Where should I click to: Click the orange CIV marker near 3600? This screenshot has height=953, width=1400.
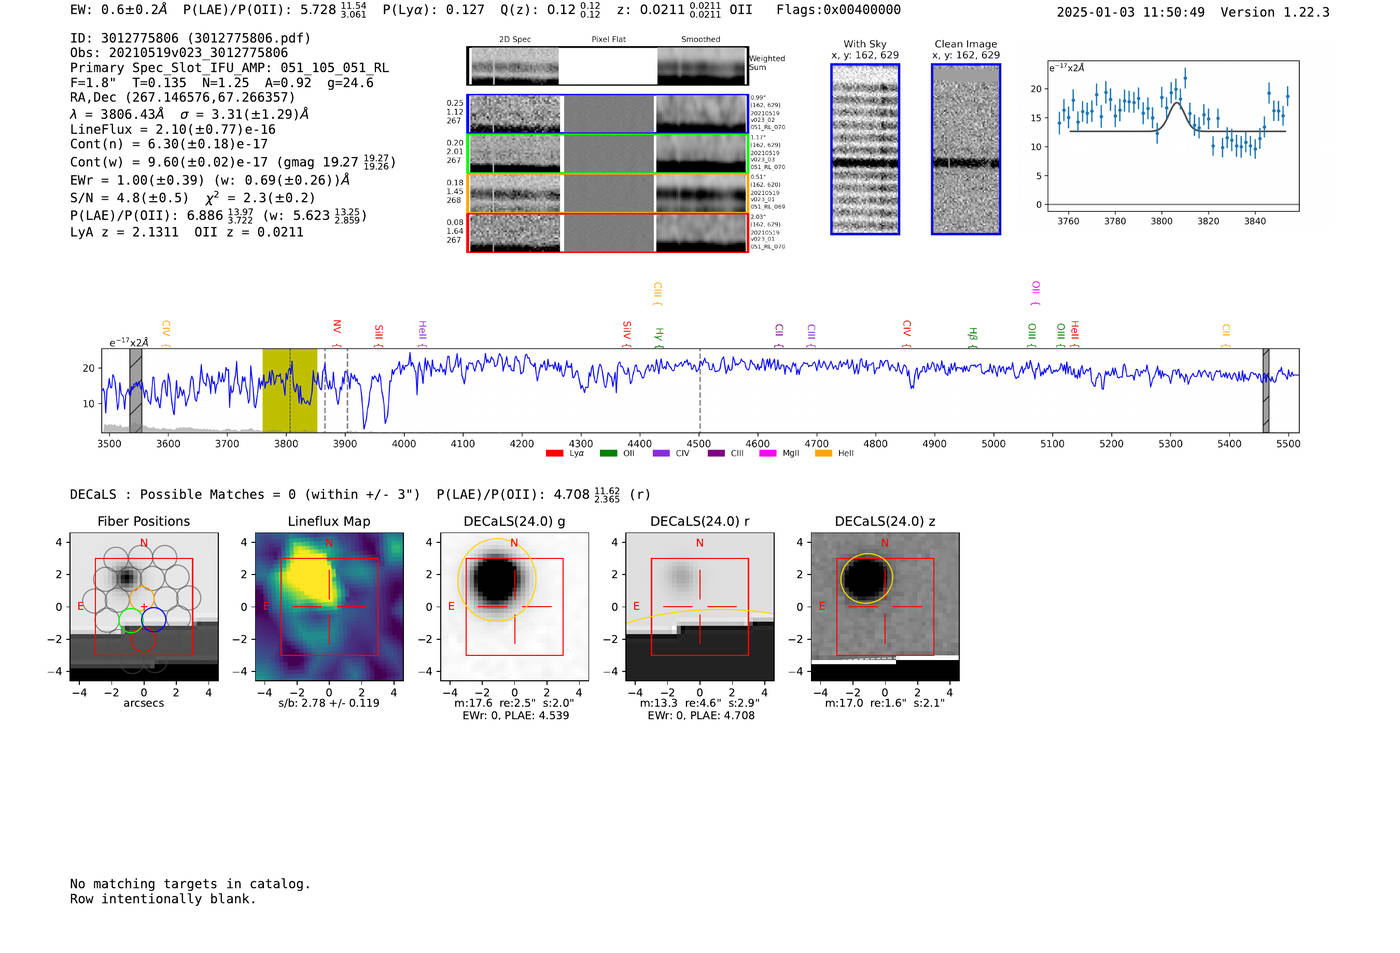click(x=166, y=332)
